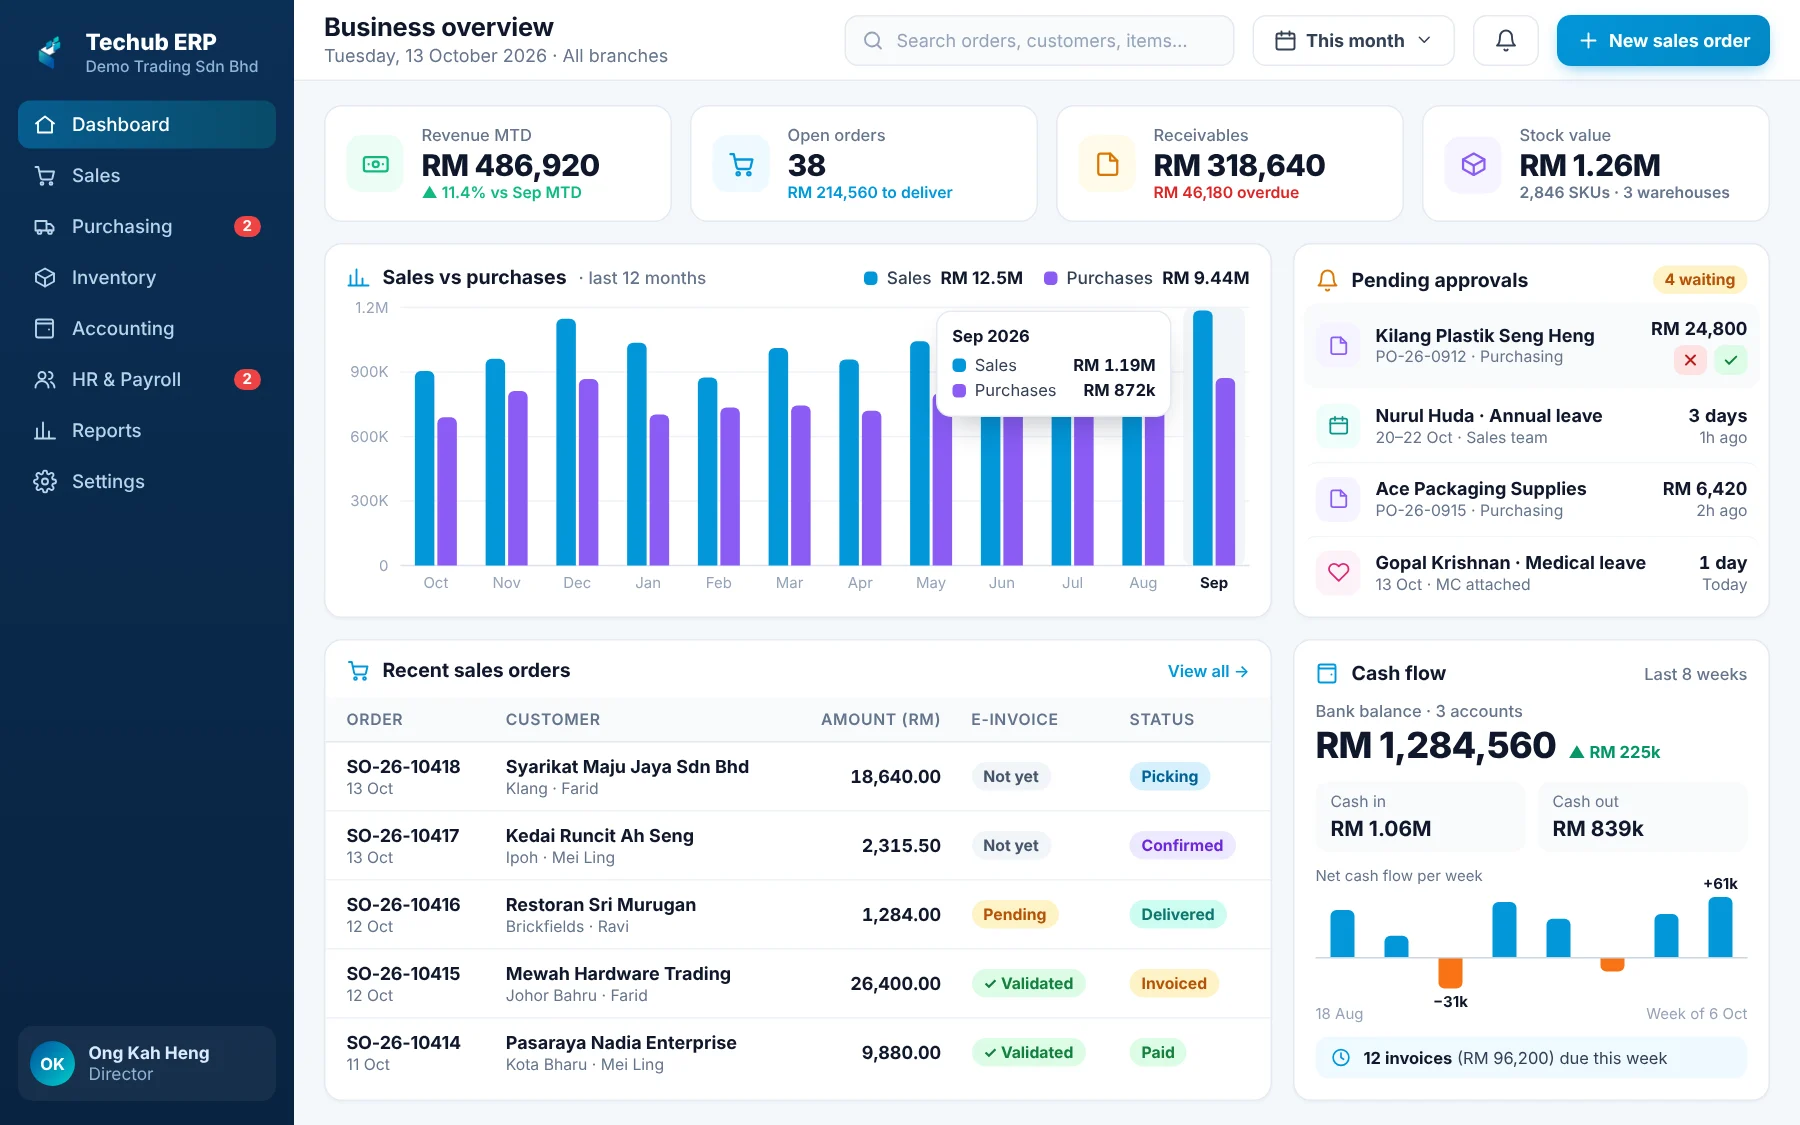
Task: Create a New sales order
Action: point(1663,41)
